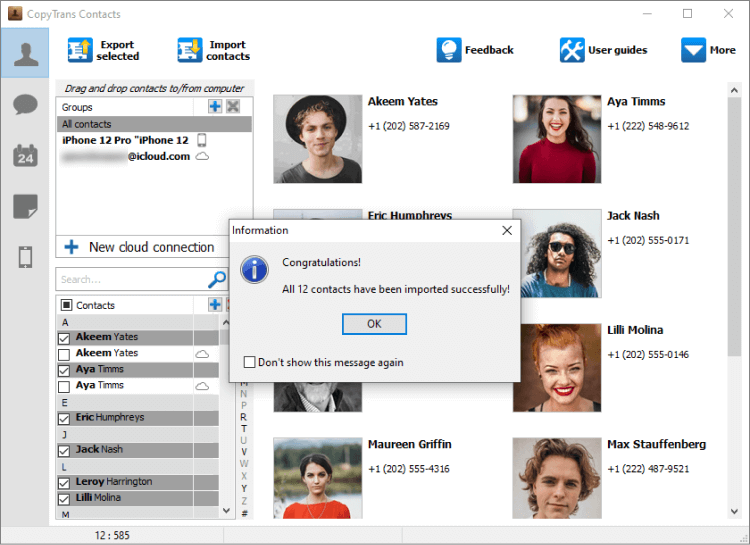Viewport: 750px width, 545px height.
Task: Open the Contacts section in sidebar
Action: [x=25, y=53]
